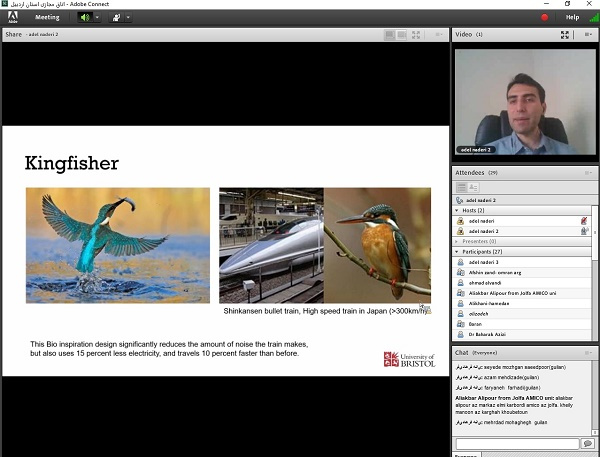Screen dimensions: 600x457
Task: Maximize the Video pod to full screen
Action: tap(565, 34)
